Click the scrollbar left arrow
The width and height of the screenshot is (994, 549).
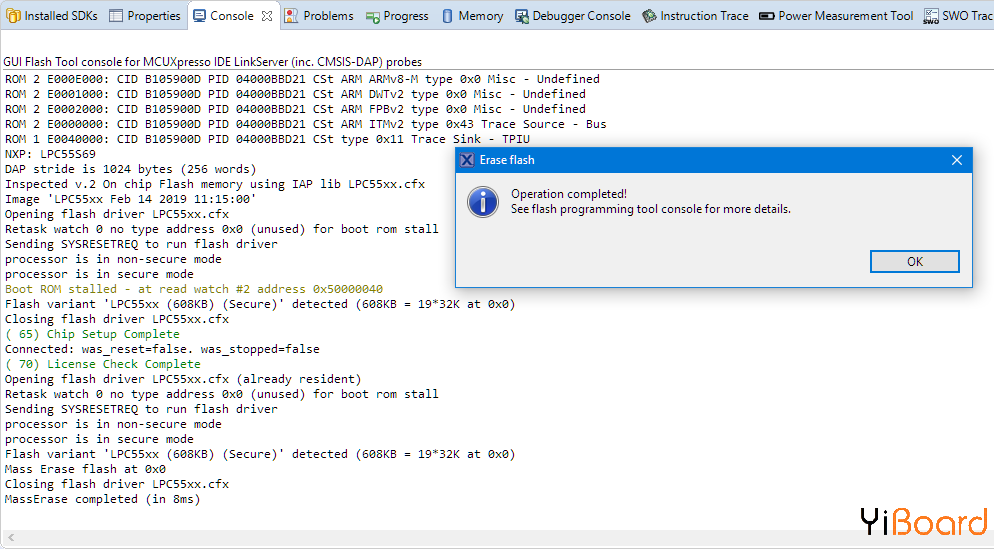coord(9,539)
